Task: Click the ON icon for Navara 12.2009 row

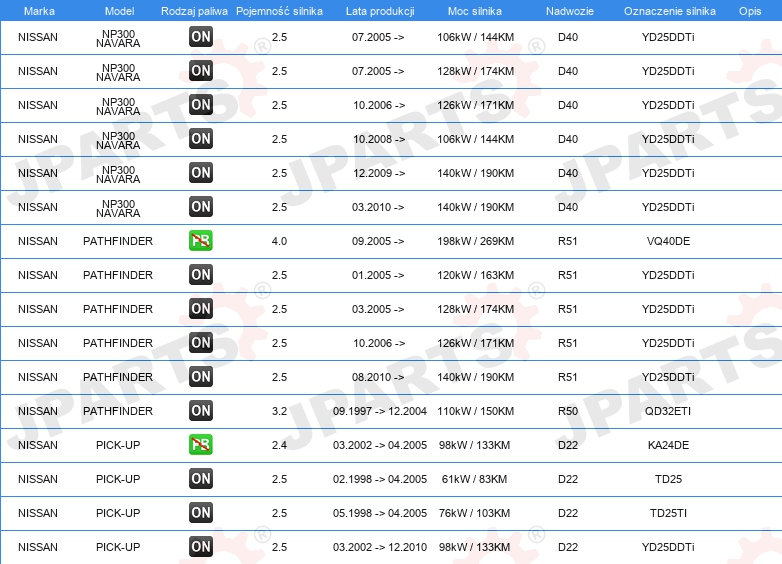Action: 201,173
